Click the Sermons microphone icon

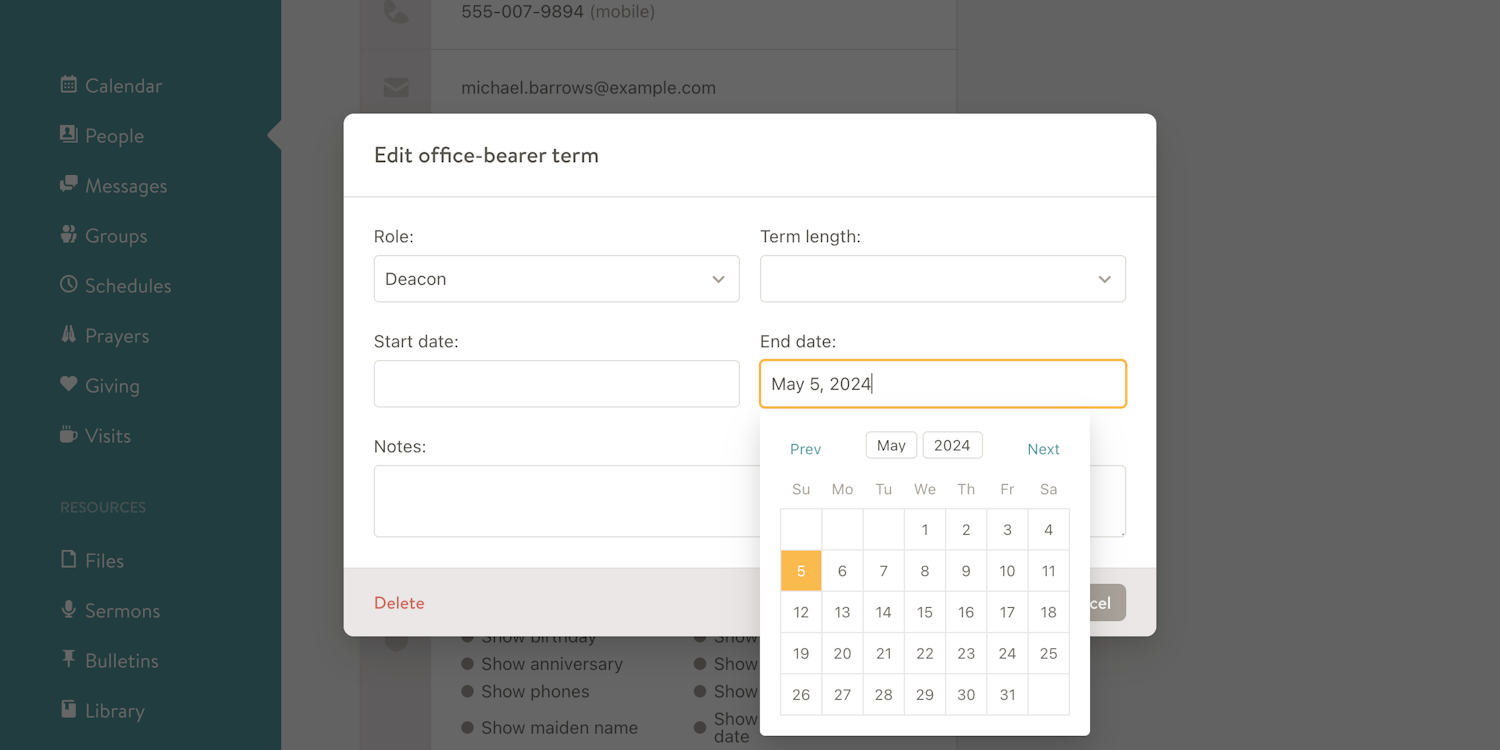68,610
